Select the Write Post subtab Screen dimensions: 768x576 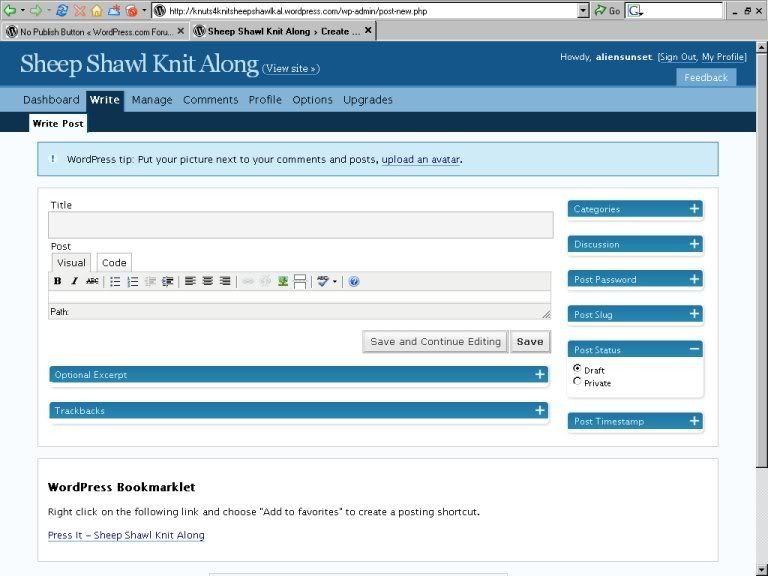pyautogui.click(x=58, y=123)
